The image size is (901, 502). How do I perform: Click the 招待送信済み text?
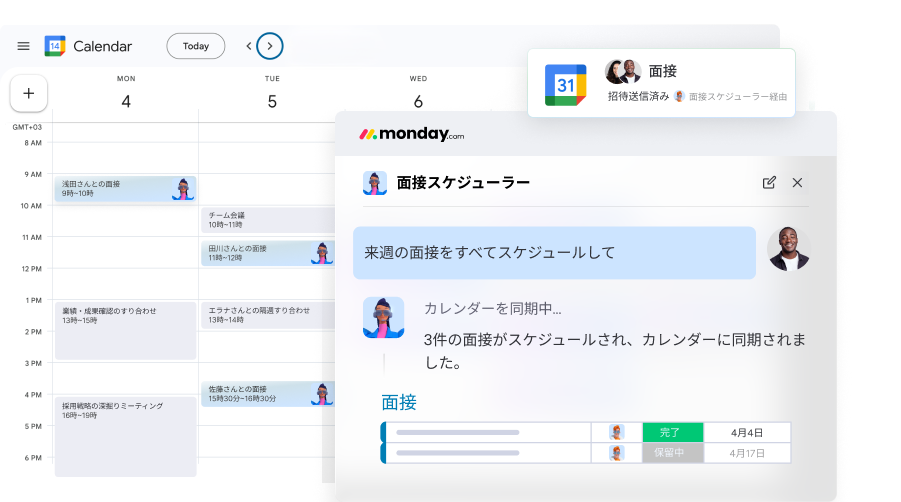coord(638,96)
